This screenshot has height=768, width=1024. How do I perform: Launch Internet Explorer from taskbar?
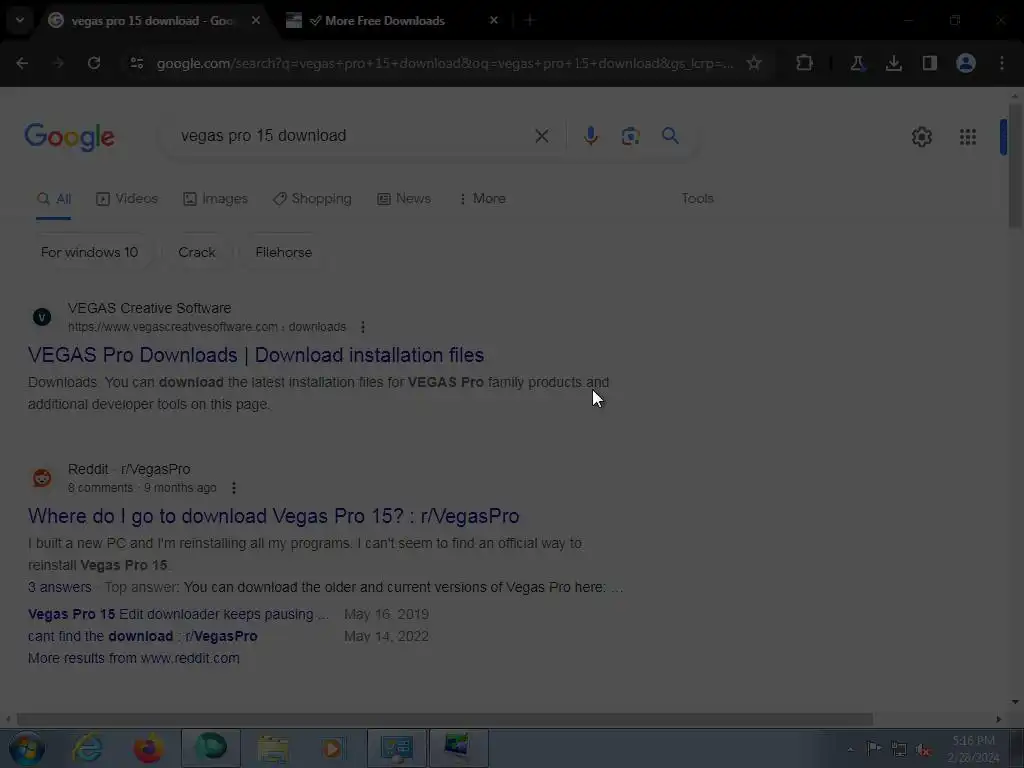[88, 748]
